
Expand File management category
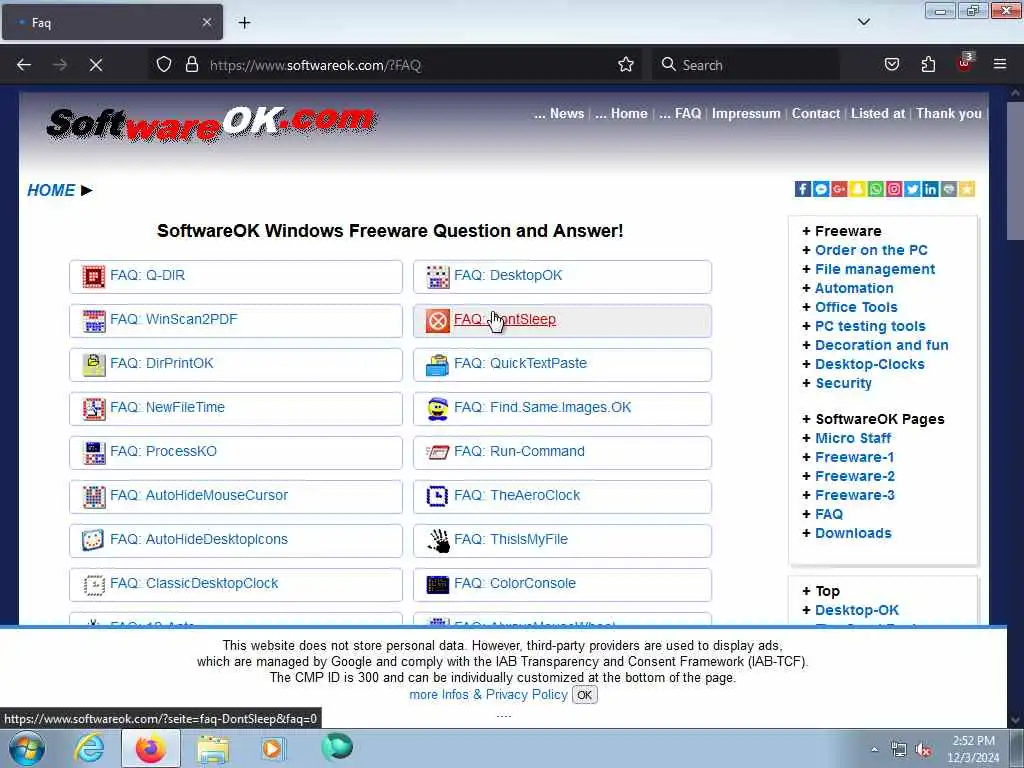[874, 269]
